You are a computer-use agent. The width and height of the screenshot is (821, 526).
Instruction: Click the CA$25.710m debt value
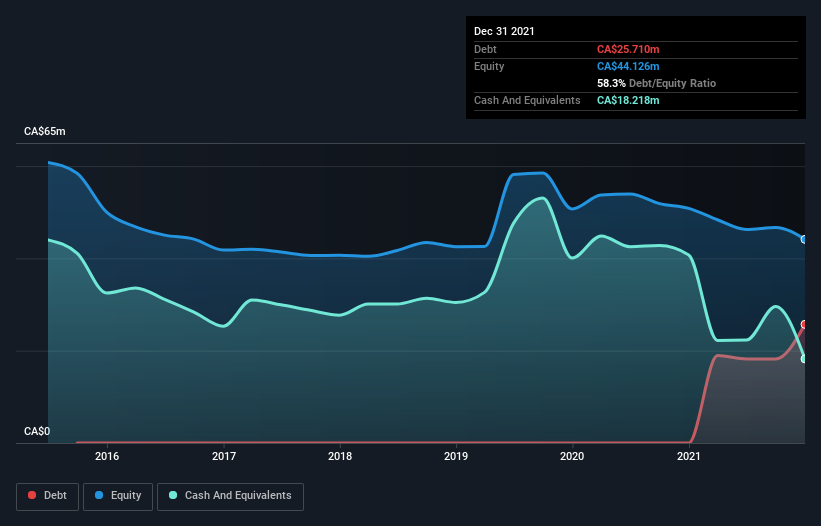(628, 49)
